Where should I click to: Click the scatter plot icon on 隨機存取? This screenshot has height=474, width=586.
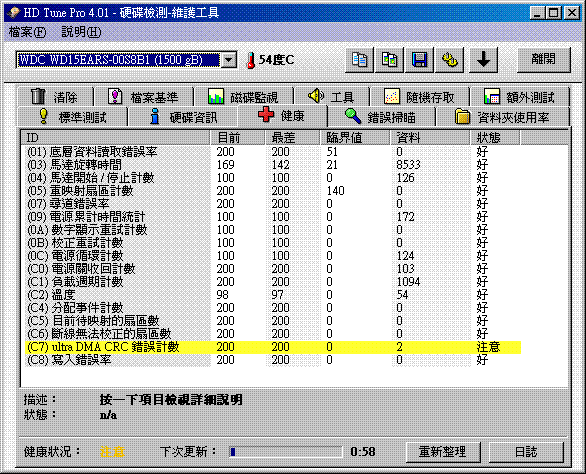pos(392,96)
